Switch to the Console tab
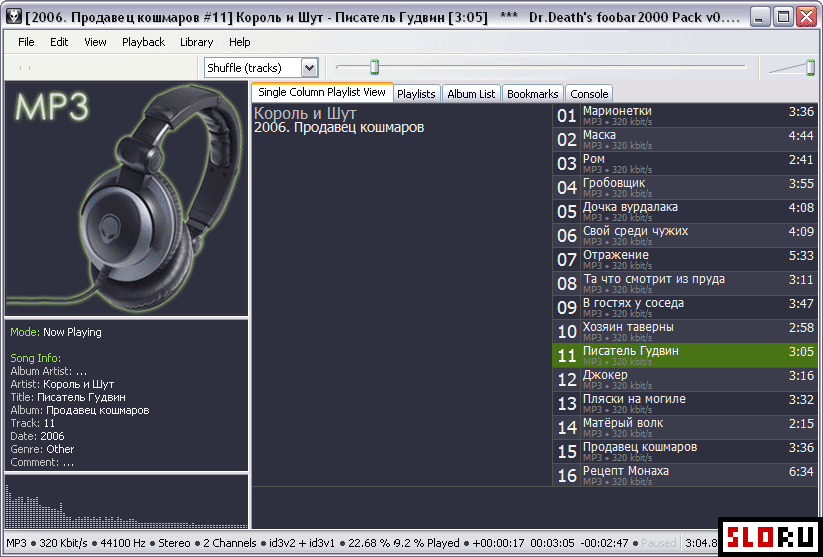 click(589, 94)
